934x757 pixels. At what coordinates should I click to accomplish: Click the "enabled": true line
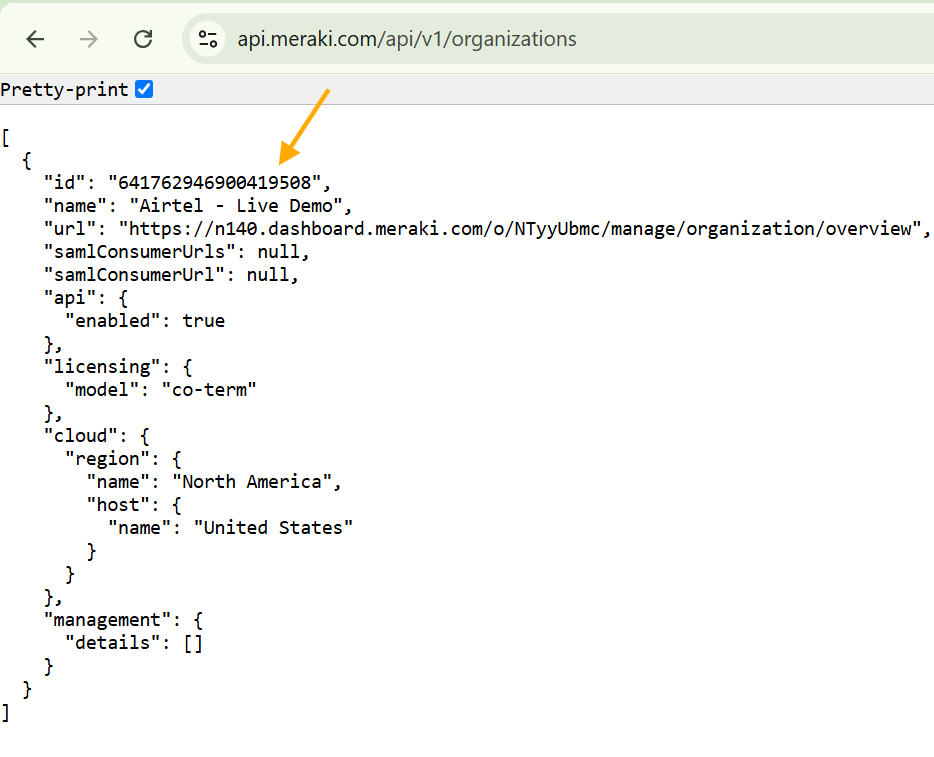145,321
